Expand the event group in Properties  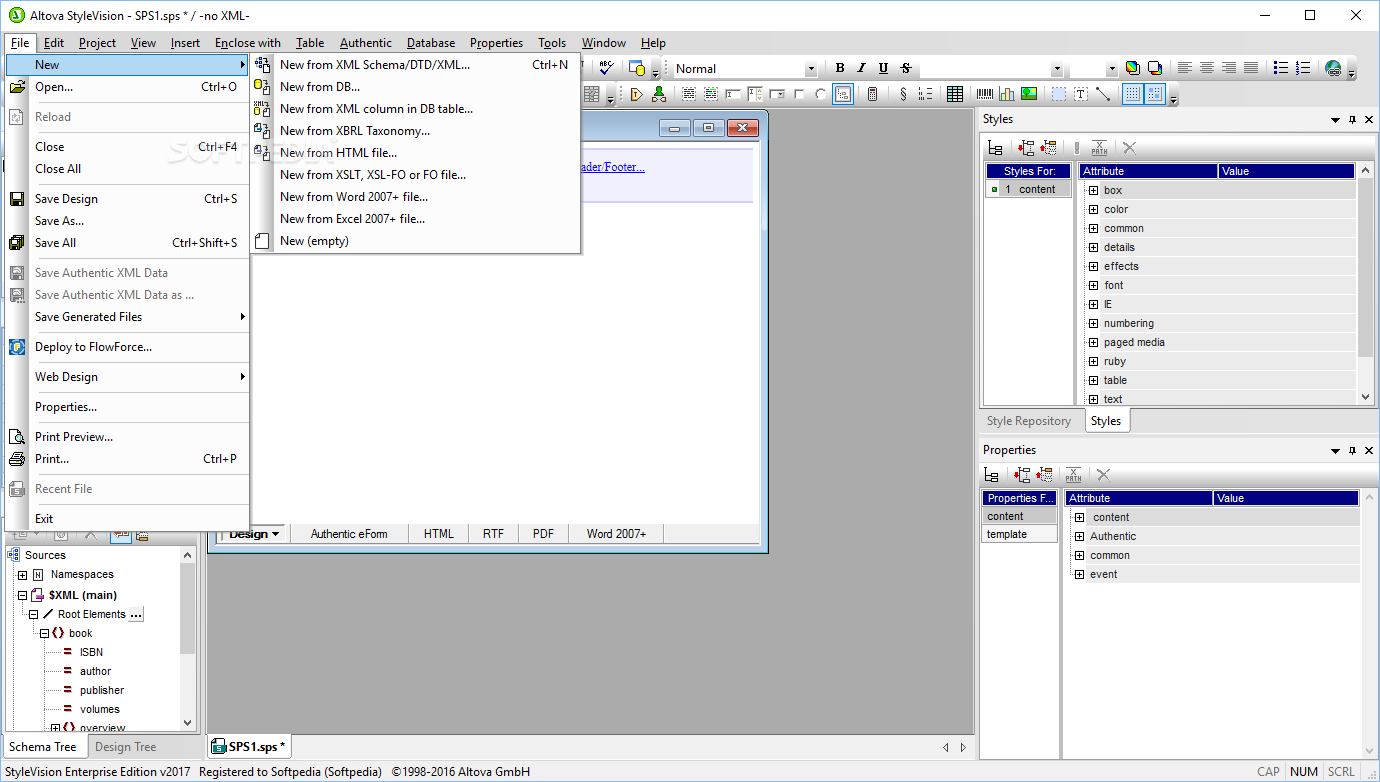point(1079,574)
